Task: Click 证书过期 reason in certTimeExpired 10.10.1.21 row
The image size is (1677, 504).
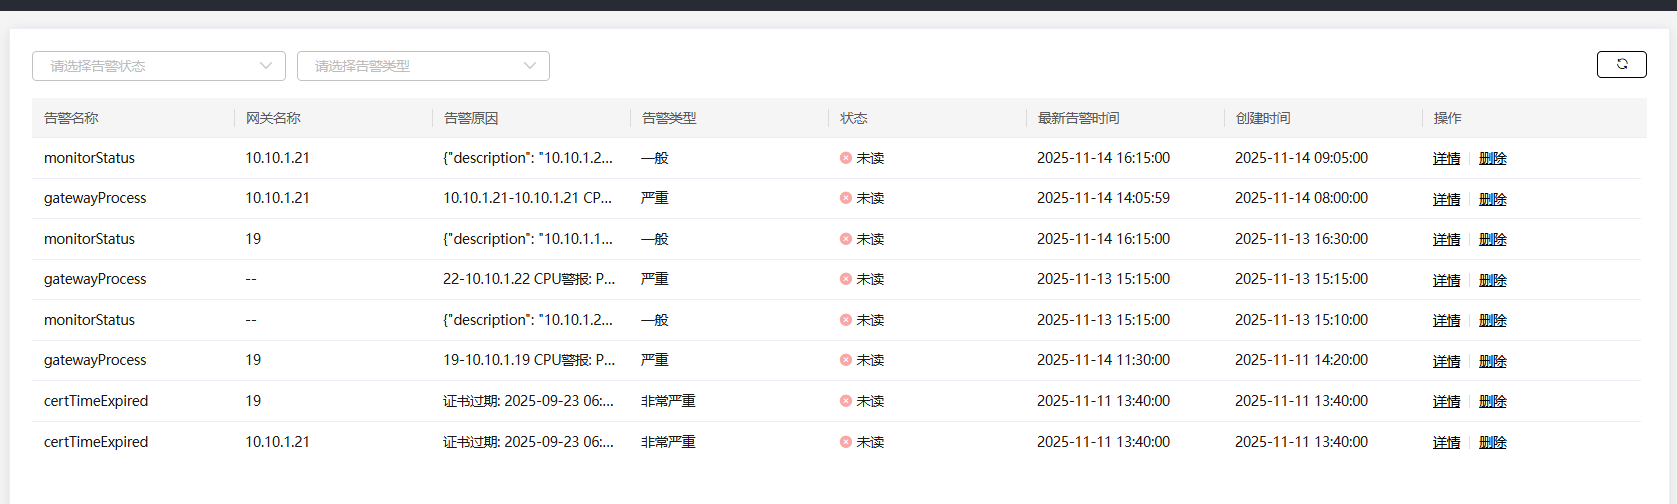Action: click(528, 442)
